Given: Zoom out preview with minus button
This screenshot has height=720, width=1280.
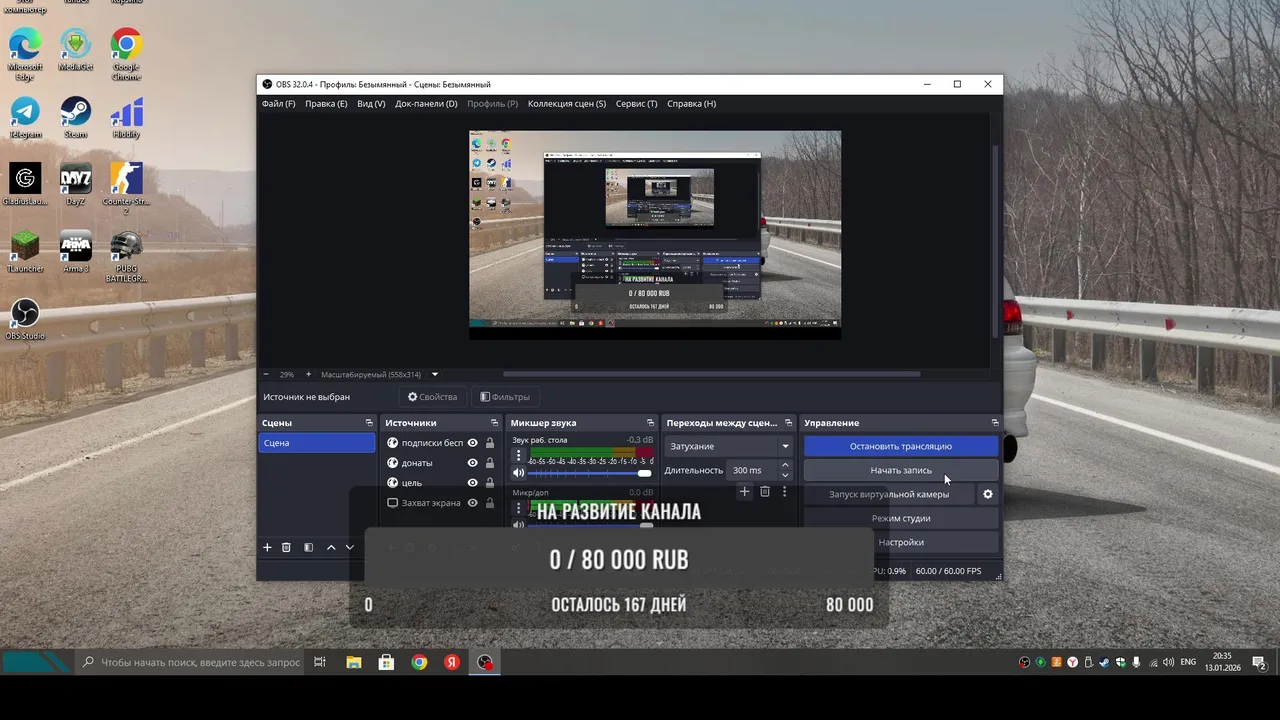Looking at the screenshot, I should (x=267, y=374).
